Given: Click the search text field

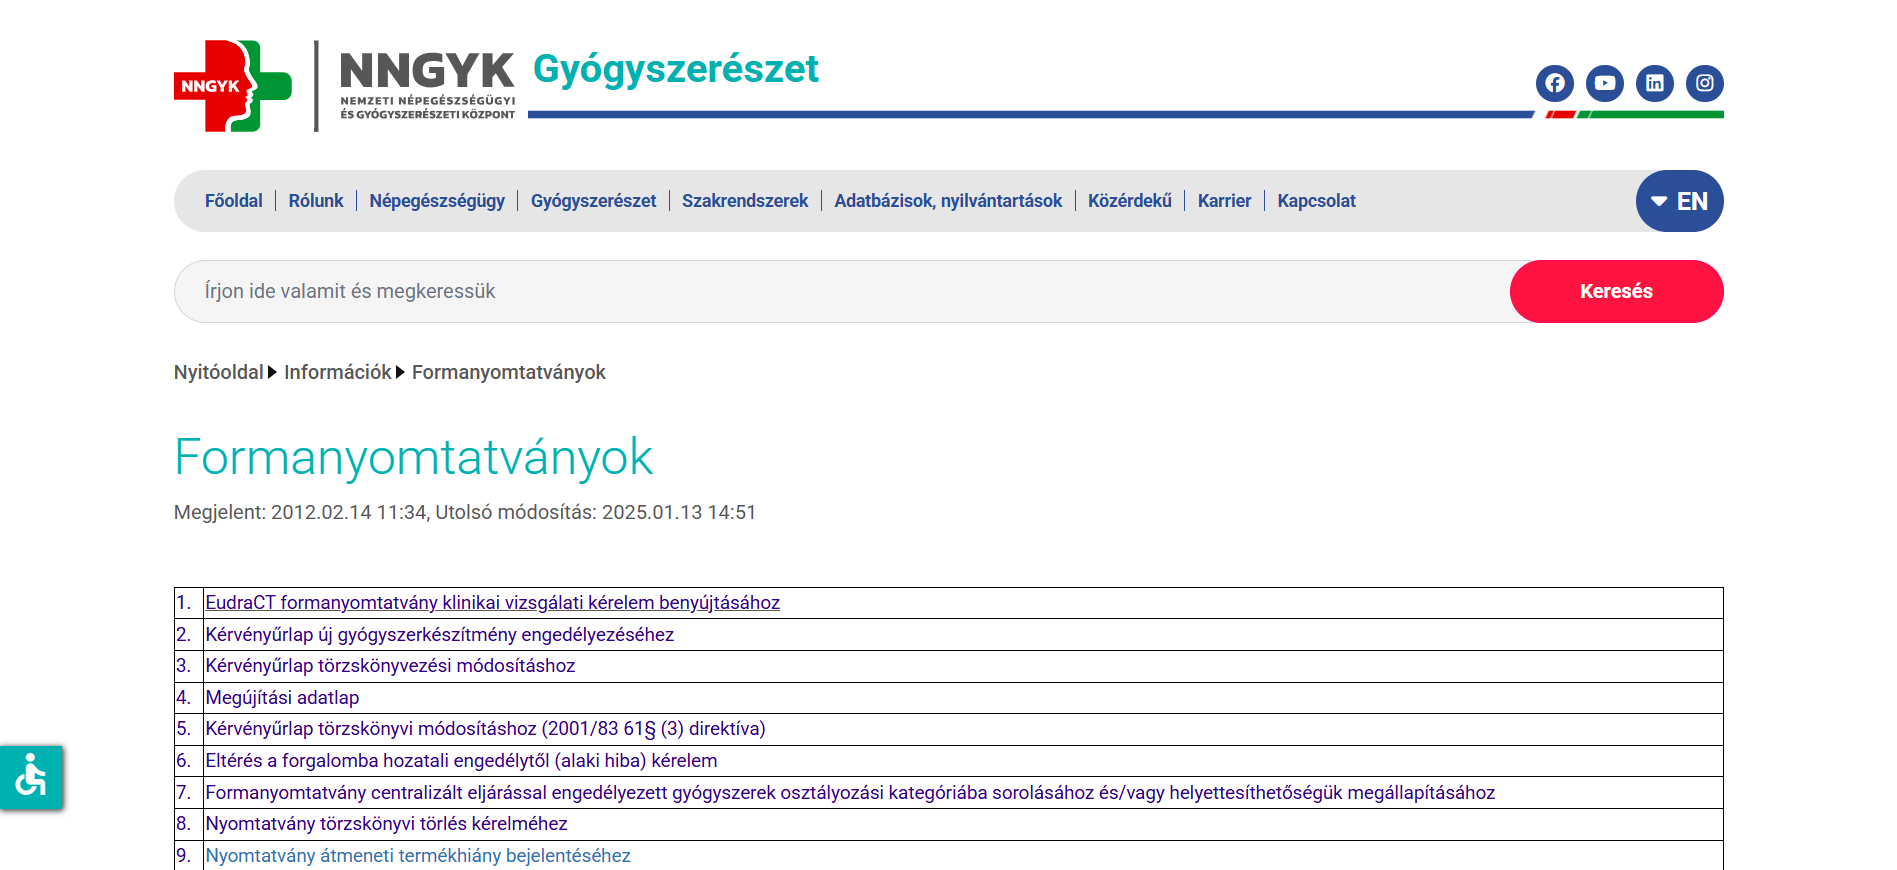Looking at the screenshot, I should point(842,291).
